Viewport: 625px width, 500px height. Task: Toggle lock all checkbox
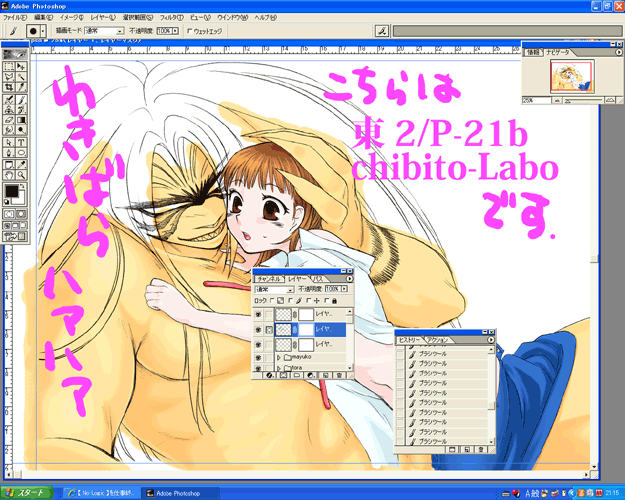pos(327,301)
